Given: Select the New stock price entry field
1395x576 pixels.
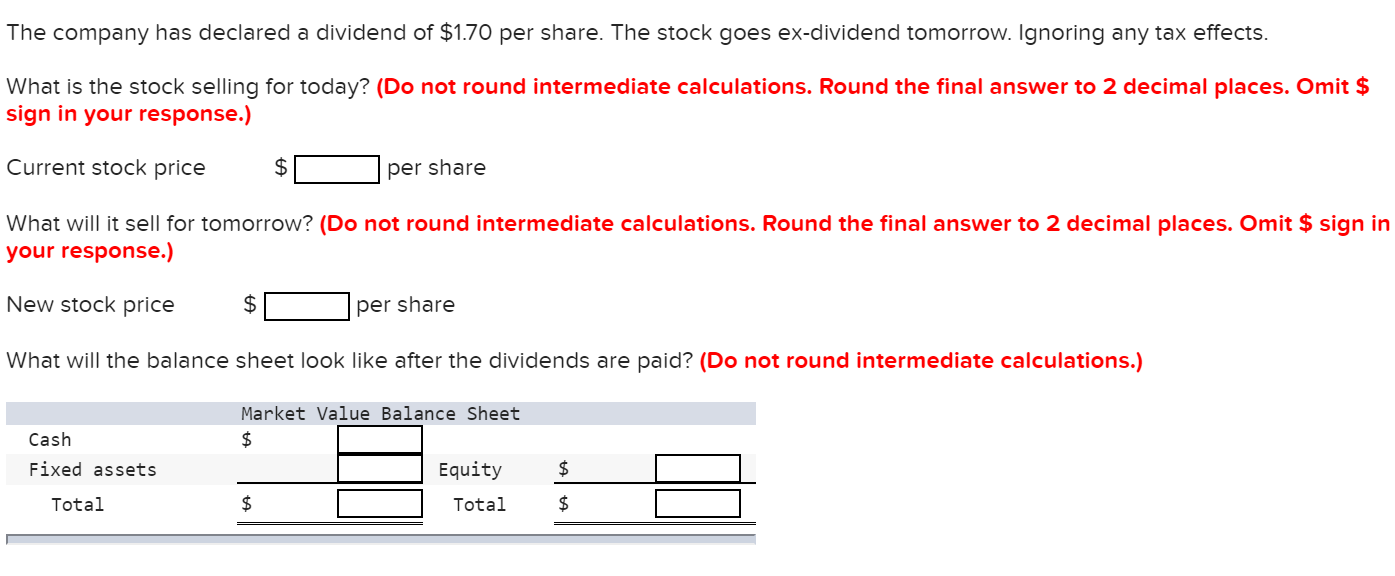Looking at the screenshot, I should pyautogui.click(x=304, y=305).
